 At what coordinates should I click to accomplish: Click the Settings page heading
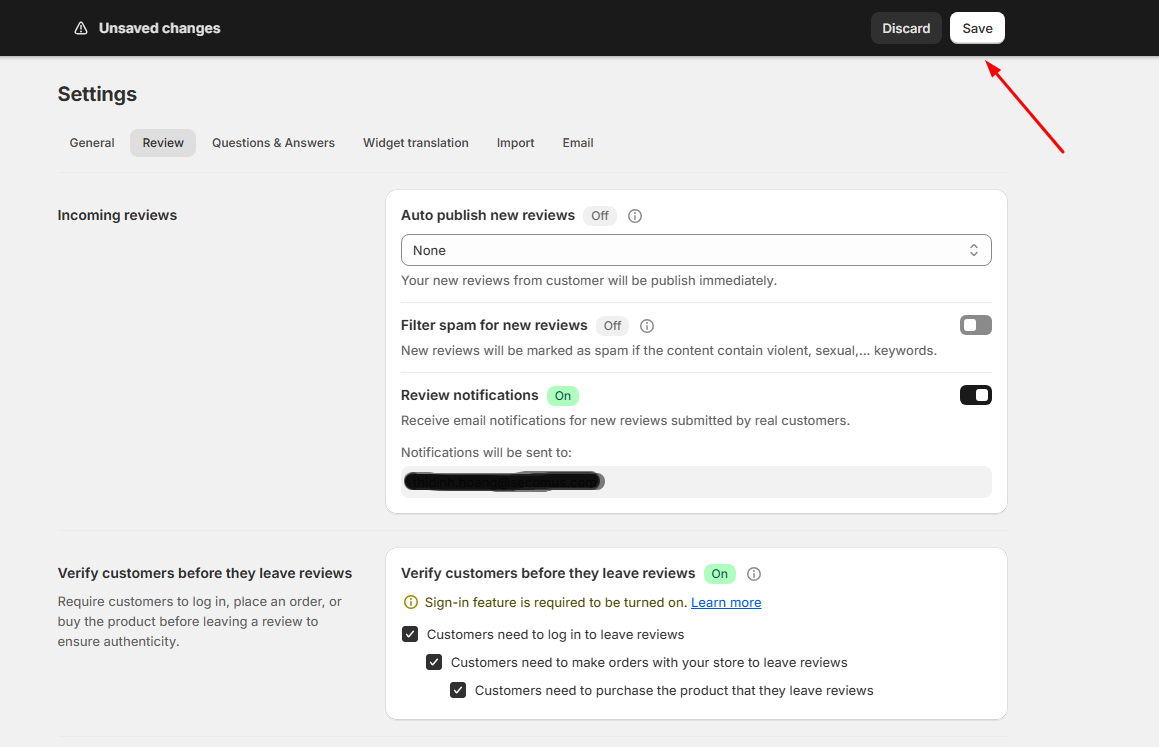coord(98,94)
